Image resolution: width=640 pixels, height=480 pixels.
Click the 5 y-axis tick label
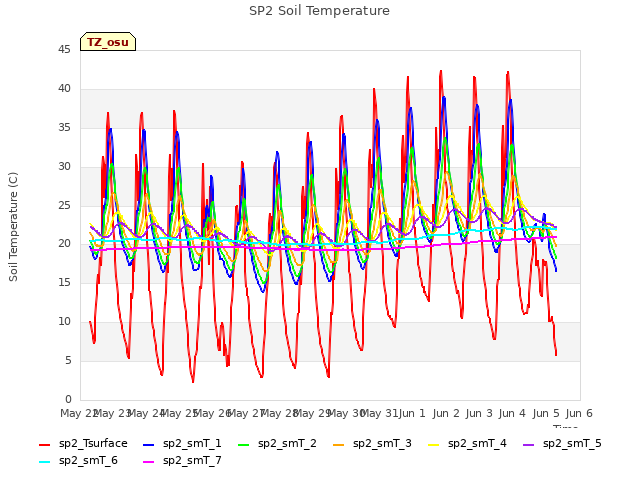point(68,361)
